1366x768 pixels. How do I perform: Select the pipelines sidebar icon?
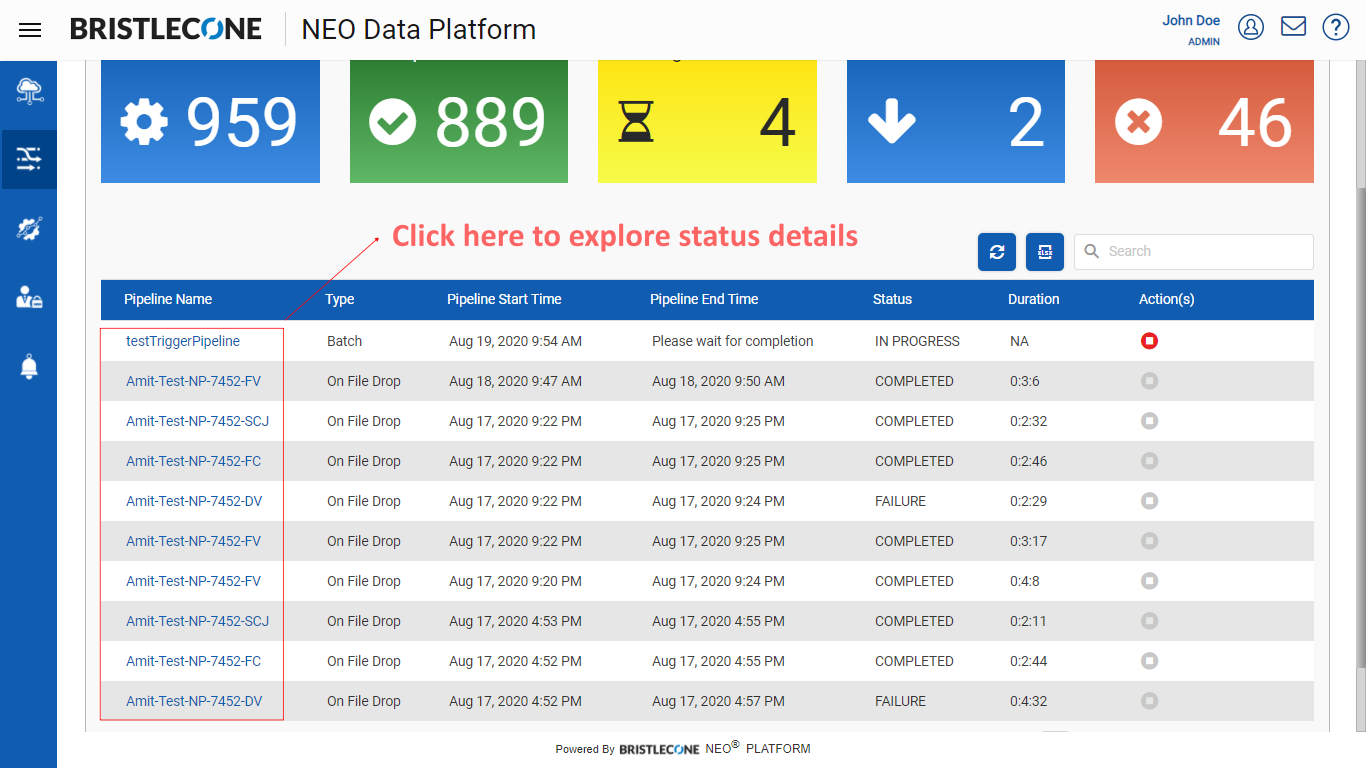[x=29, y=159]
